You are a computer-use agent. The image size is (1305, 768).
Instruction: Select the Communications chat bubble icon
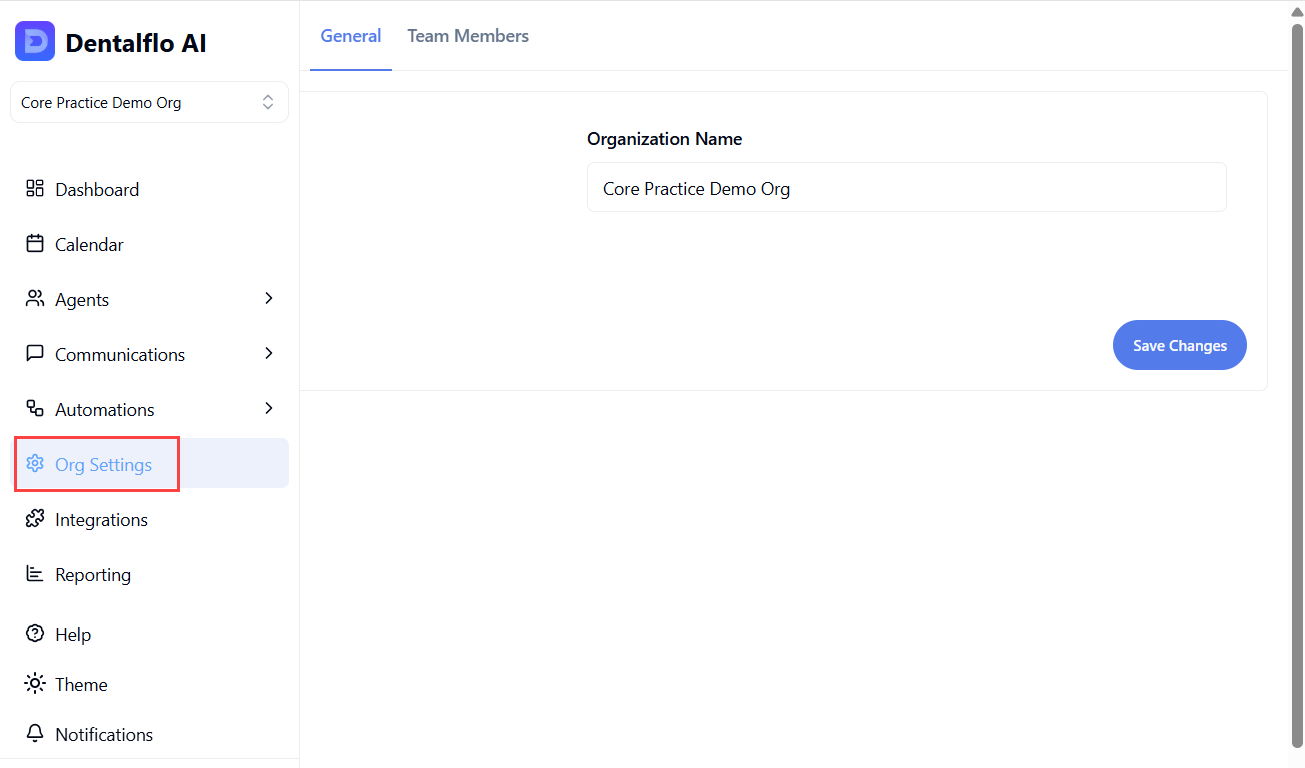35,353
